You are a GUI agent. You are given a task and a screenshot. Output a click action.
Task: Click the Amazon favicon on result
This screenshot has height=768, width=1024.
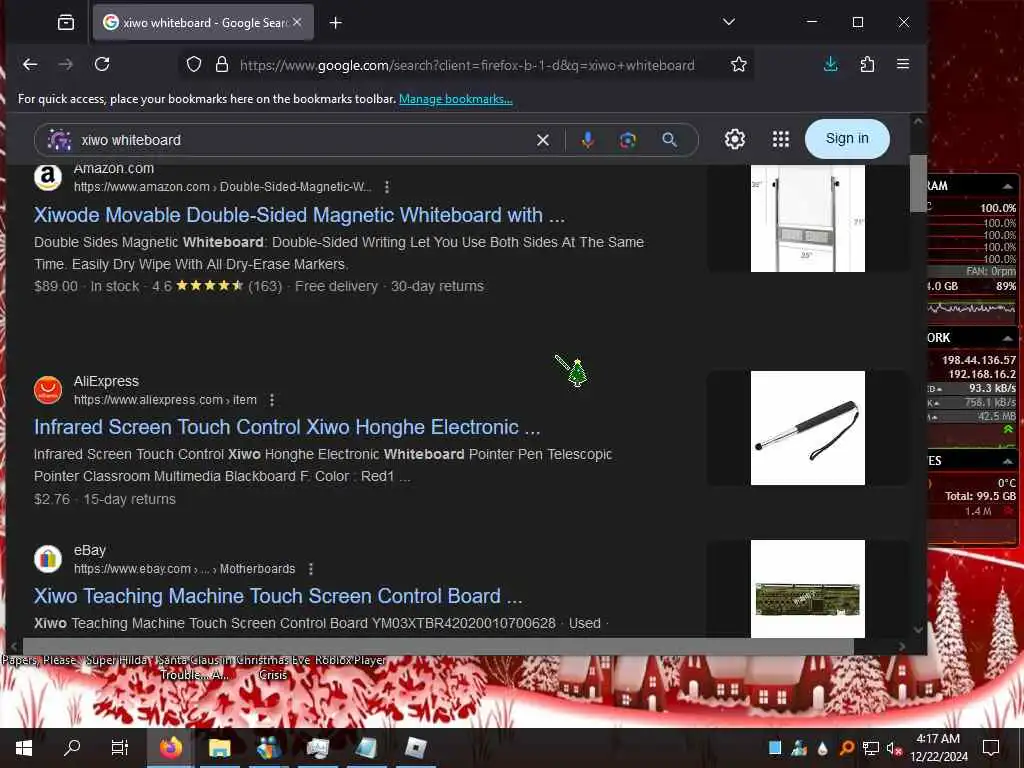(48, 176)
